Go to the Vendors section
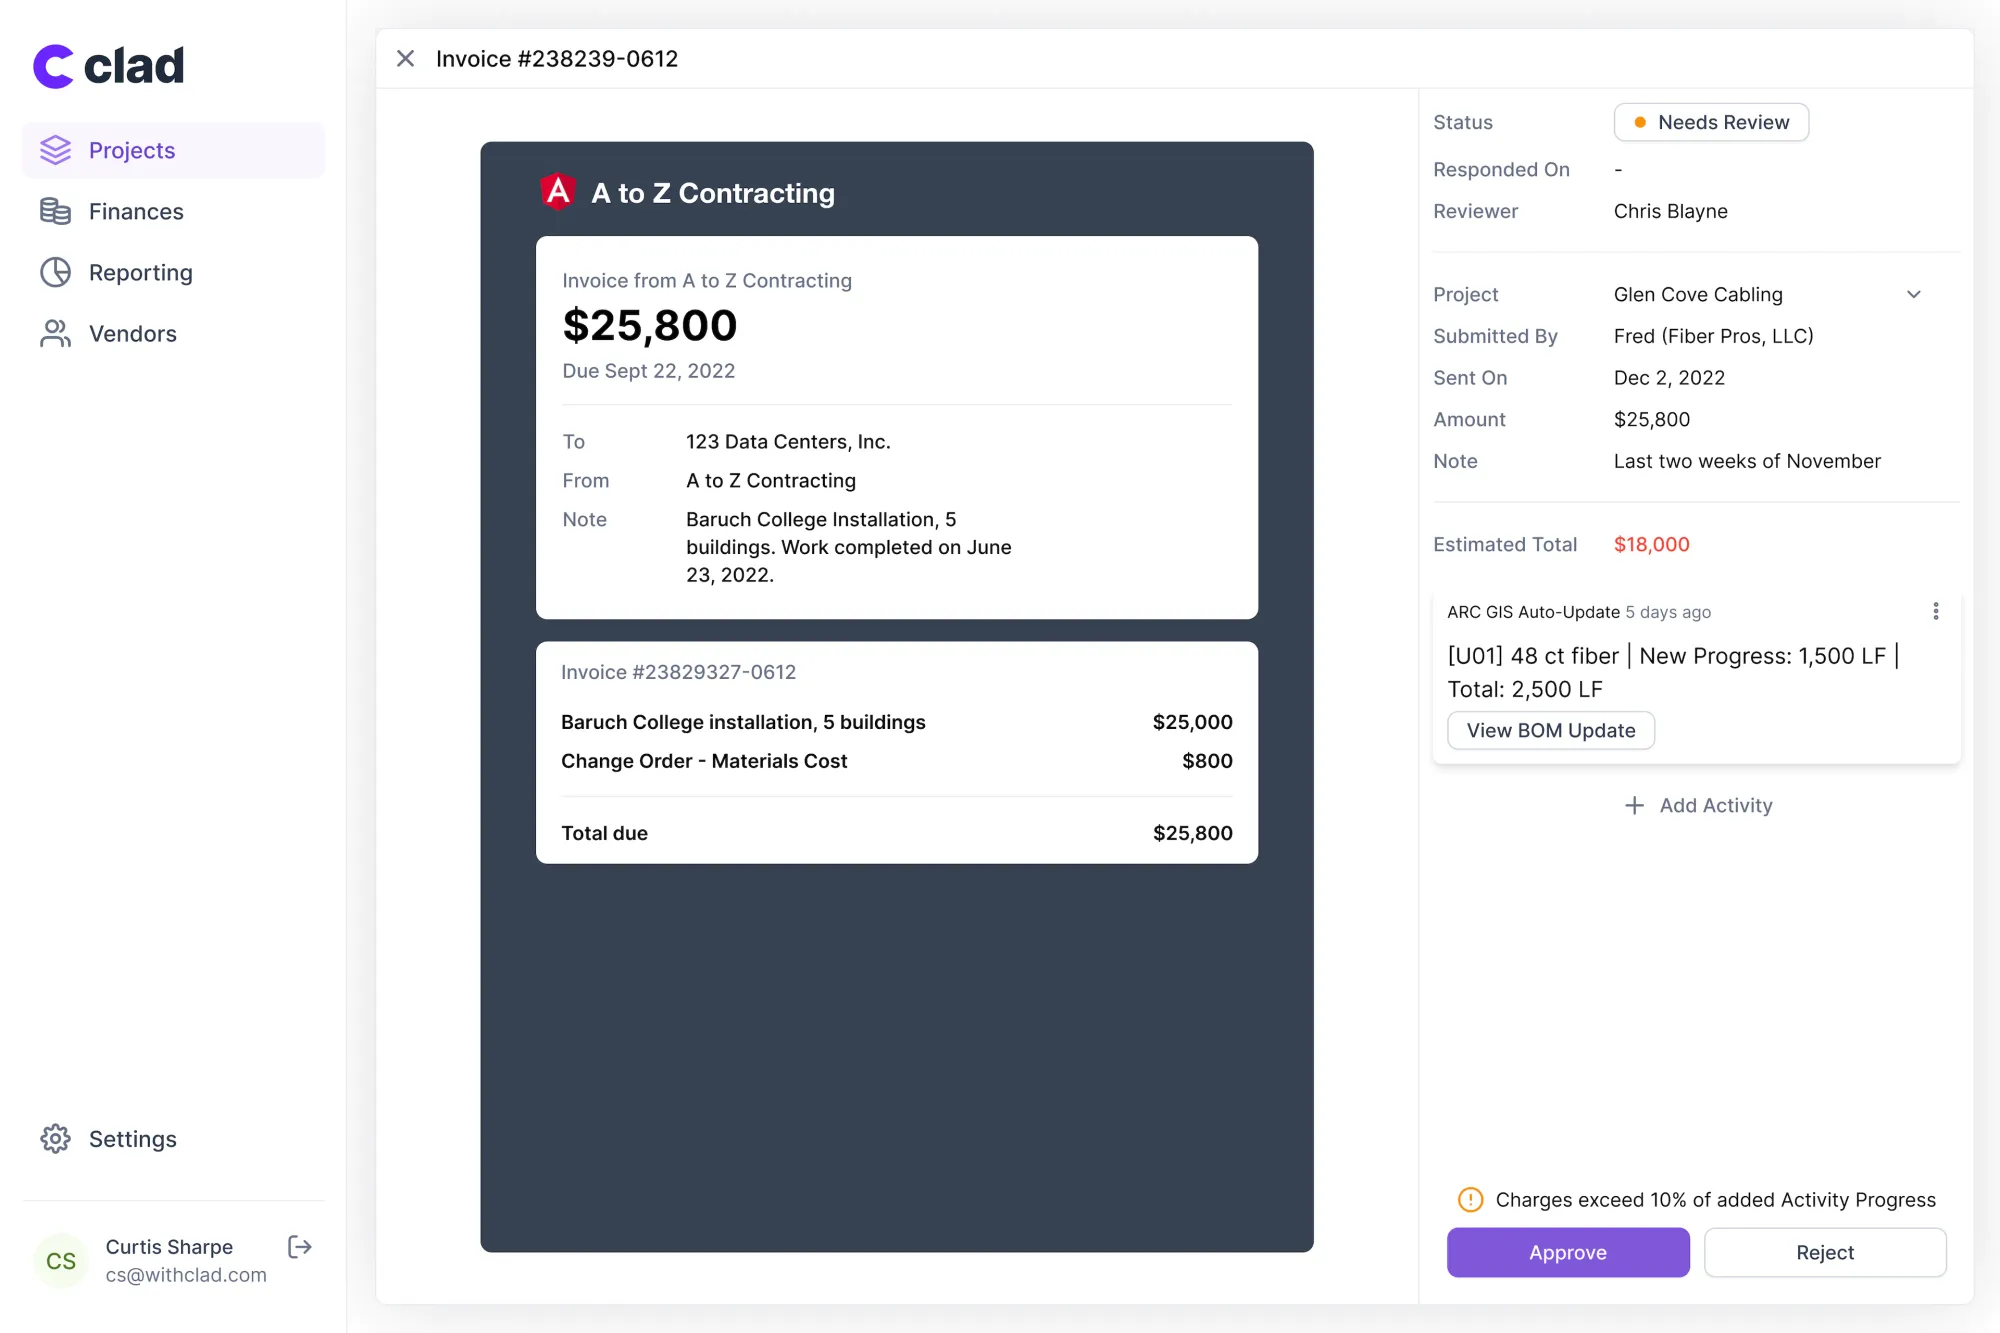2000x1333 pixels. (x=132, y=333)
